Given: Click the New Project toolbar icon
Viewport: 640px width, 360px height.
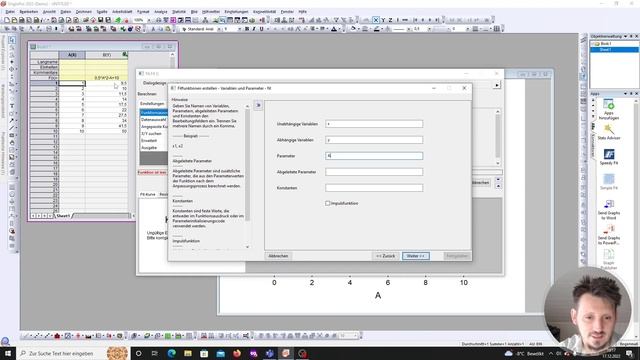Looking at the screenshot, I should point(7,20).
